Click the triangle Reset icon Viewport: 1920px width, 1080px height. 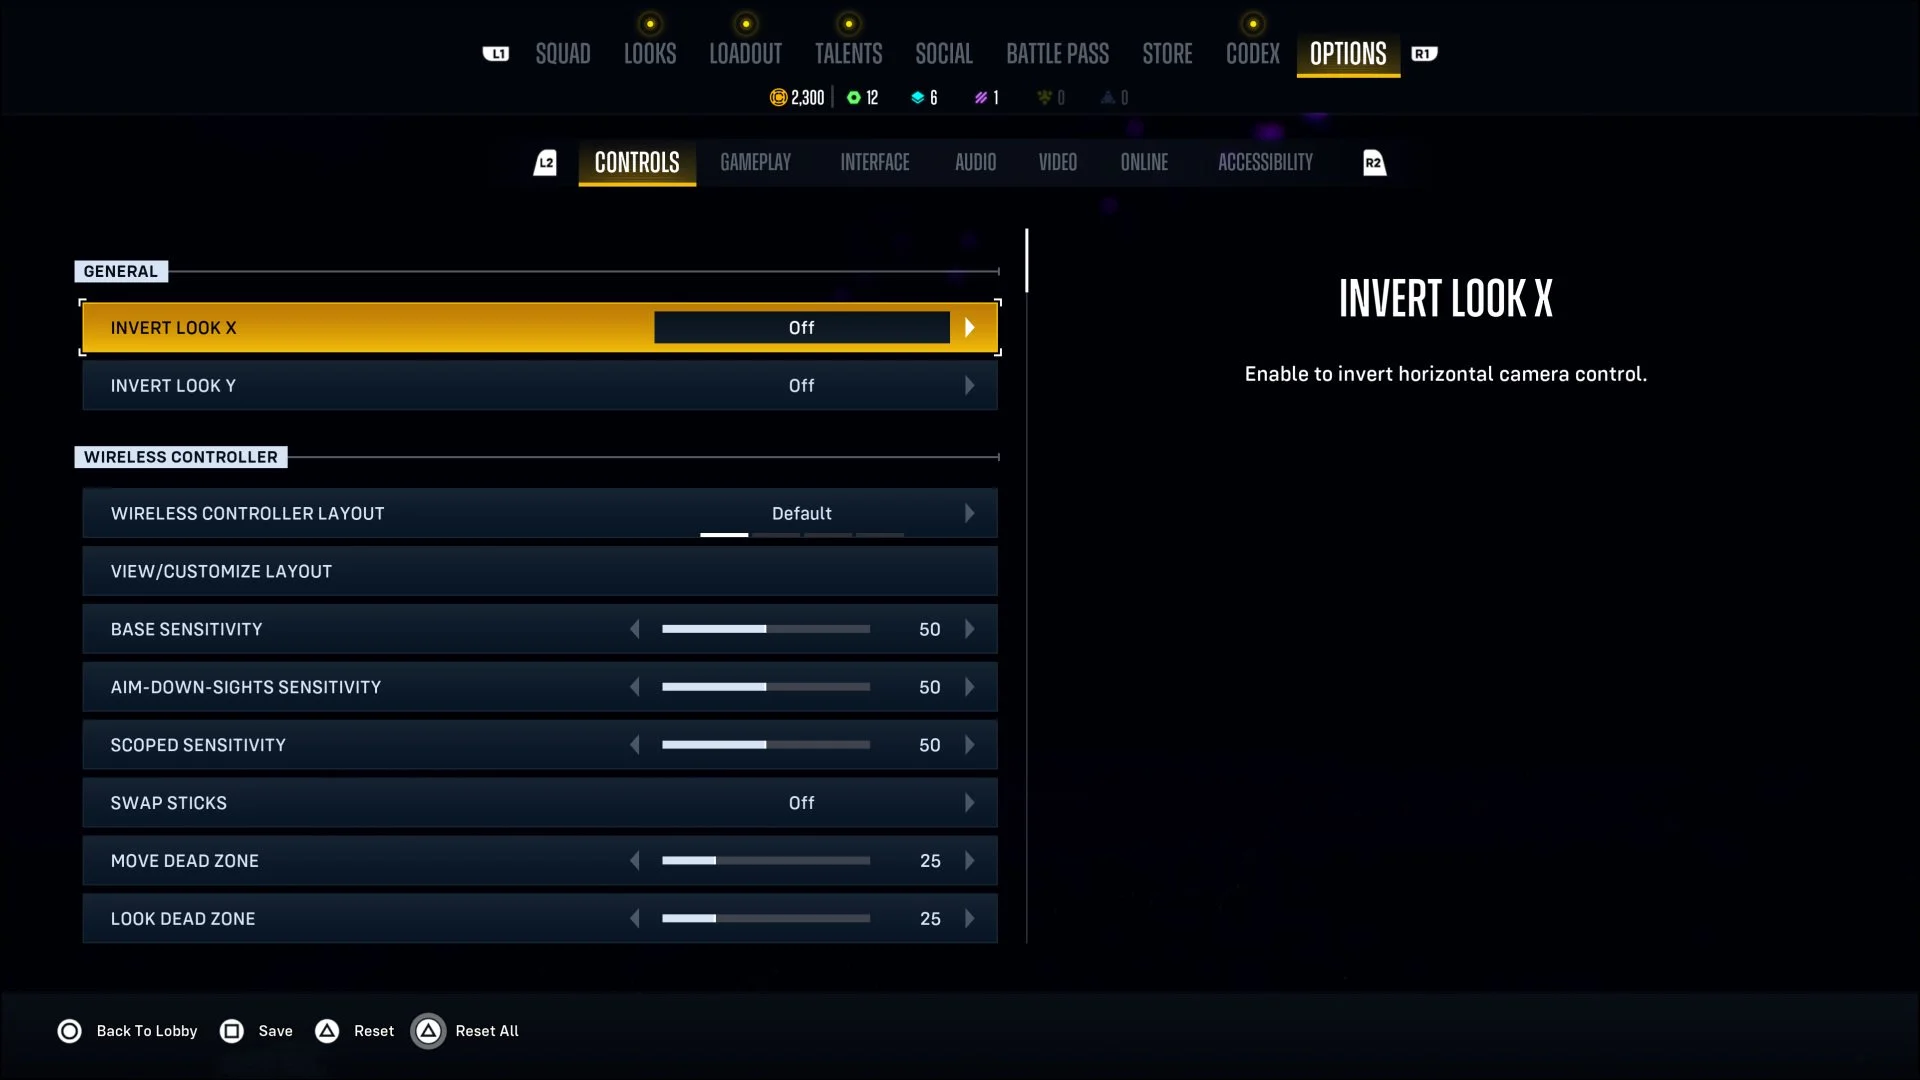pyautogui.click(x=327, y=1031)
